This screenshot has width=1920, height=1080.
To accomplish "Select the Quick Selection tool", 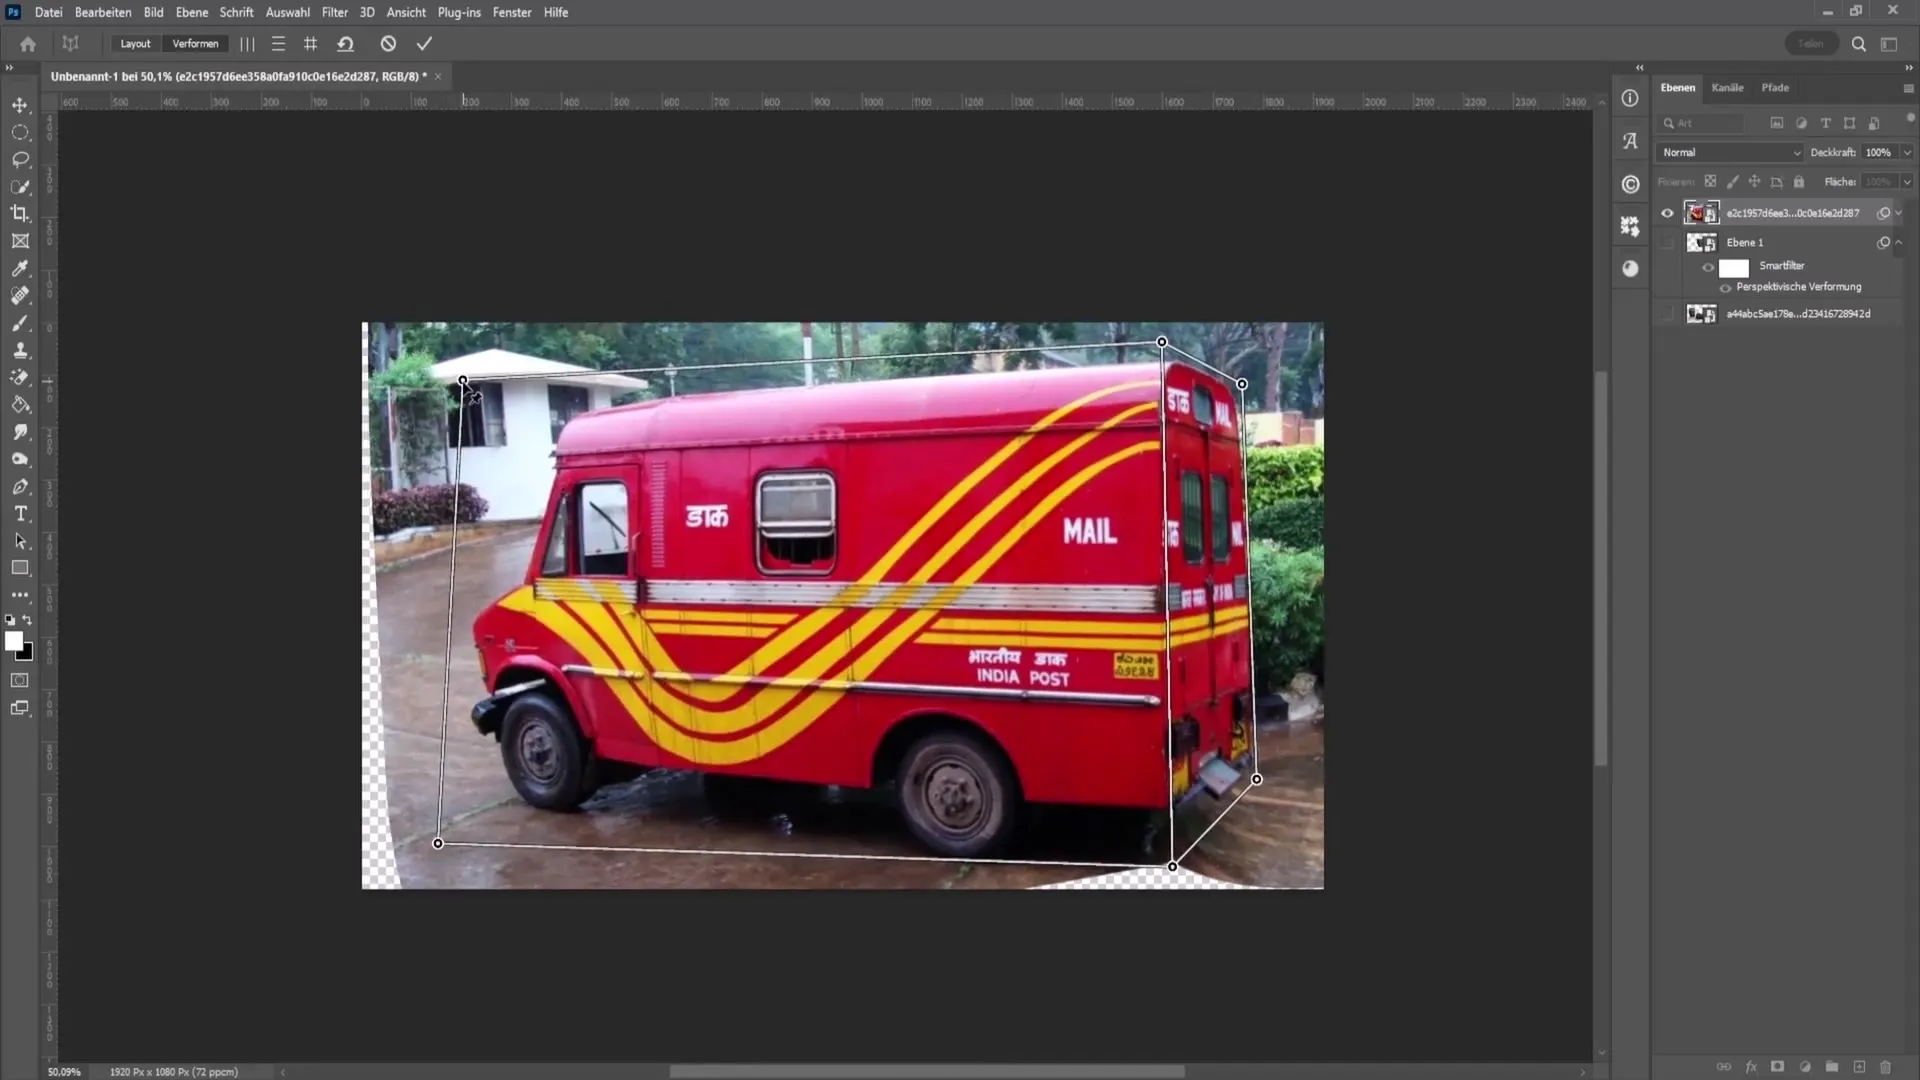I will pyautogui.click(x=20, y=187).
